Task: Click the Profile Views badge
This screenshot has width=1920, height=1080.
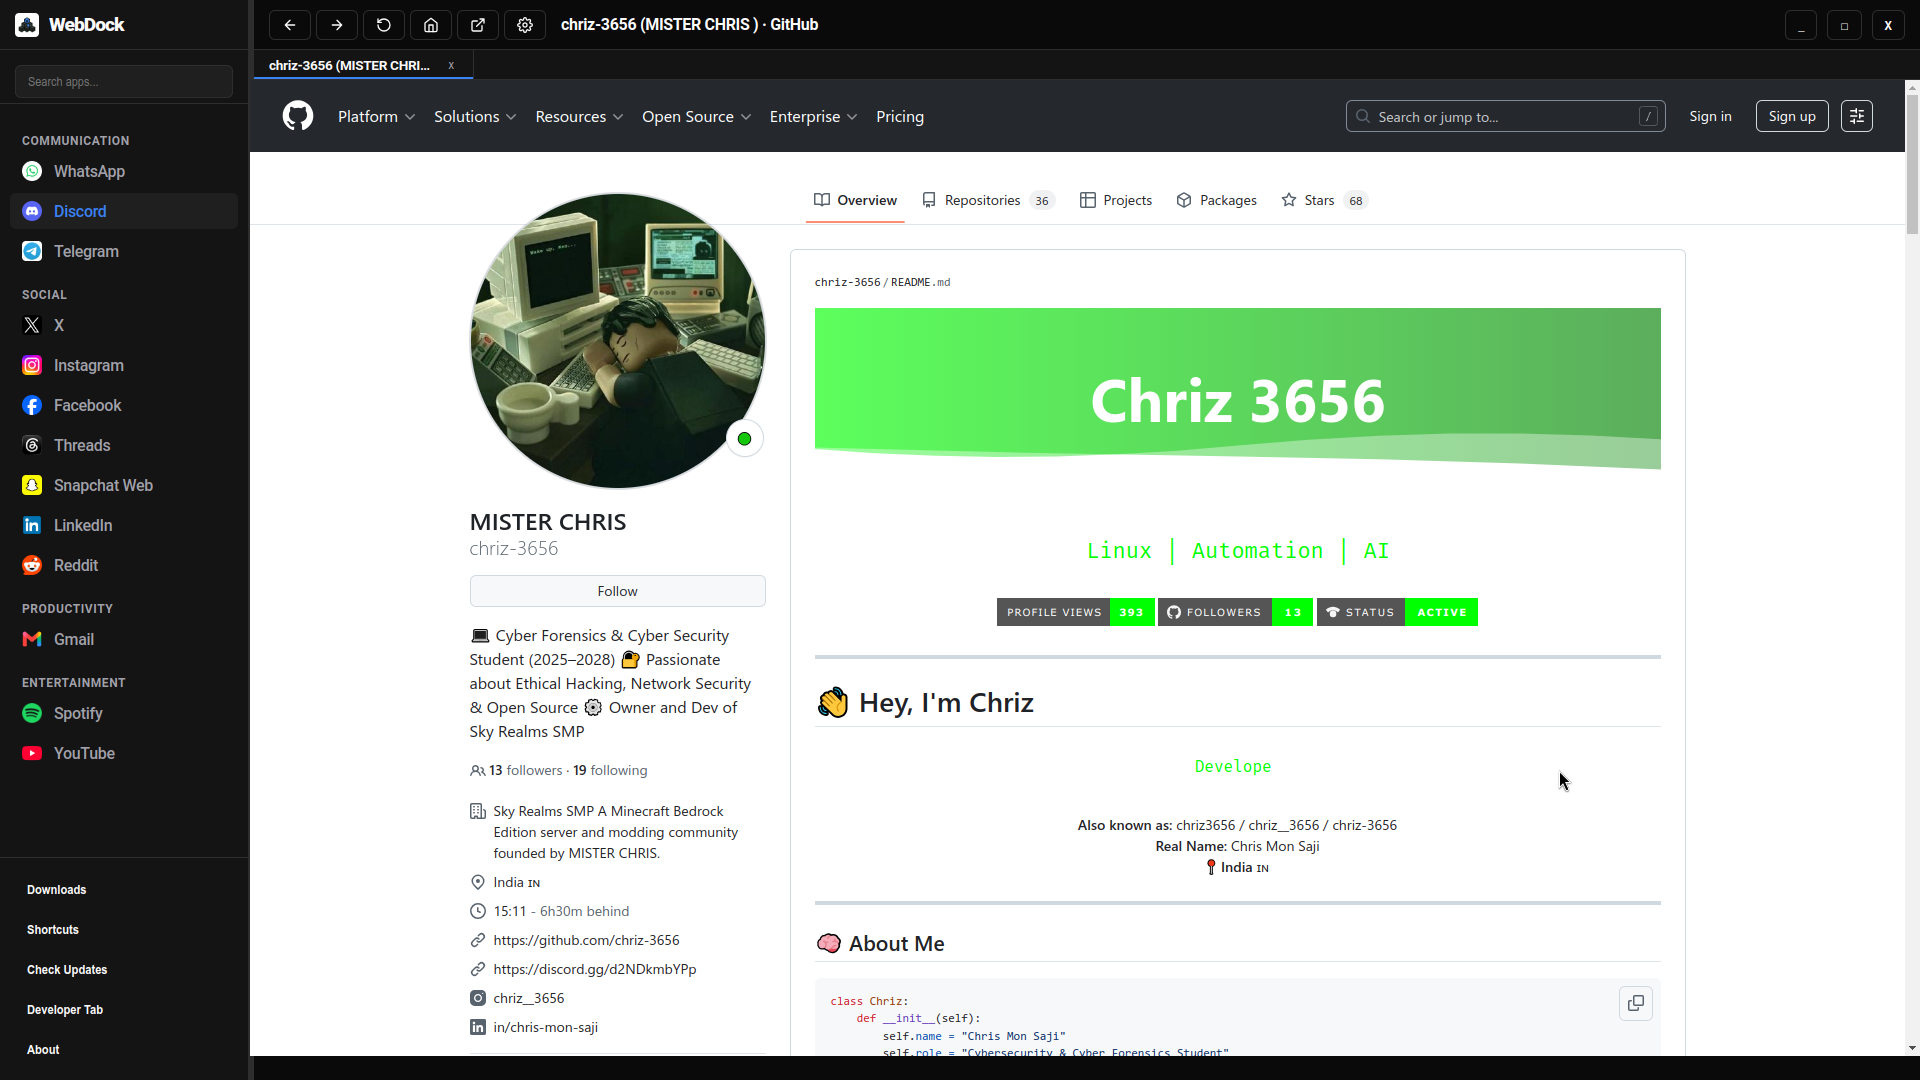Action: 1076,612
